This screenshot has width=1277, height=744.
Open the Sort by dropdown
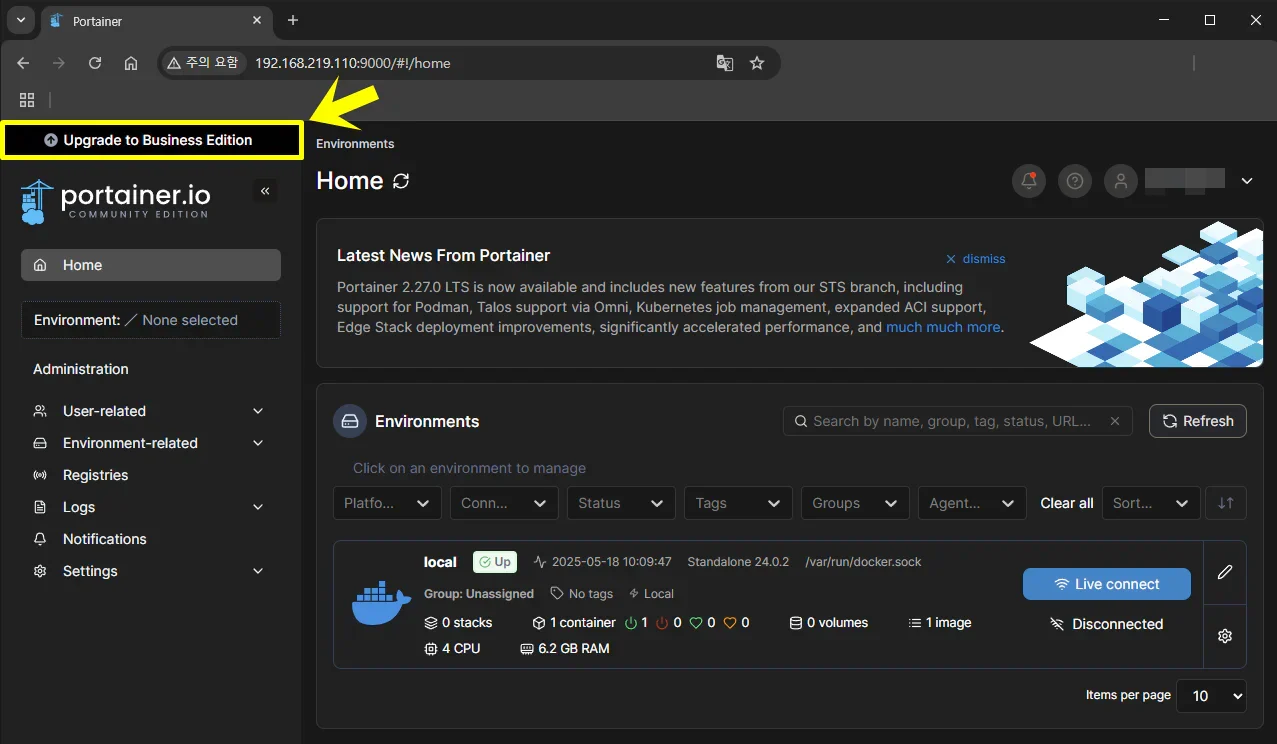(1151, 503)
